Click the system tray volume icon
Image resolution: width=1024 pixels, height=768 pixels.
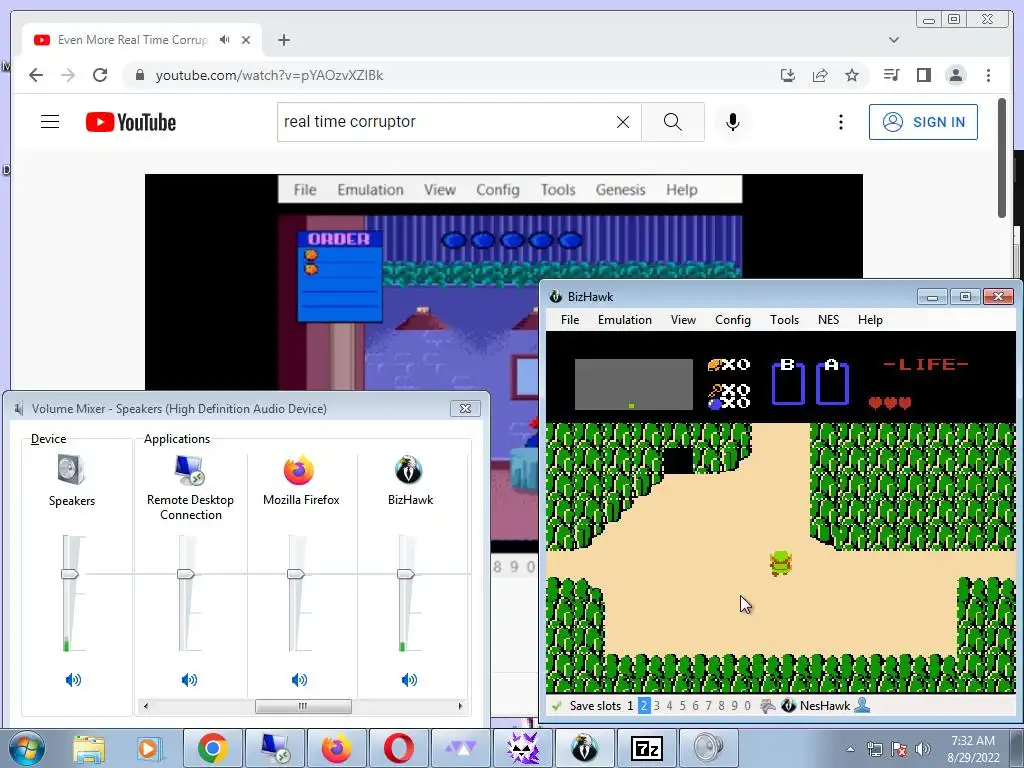pyautogui.click(x=922, y=749)
